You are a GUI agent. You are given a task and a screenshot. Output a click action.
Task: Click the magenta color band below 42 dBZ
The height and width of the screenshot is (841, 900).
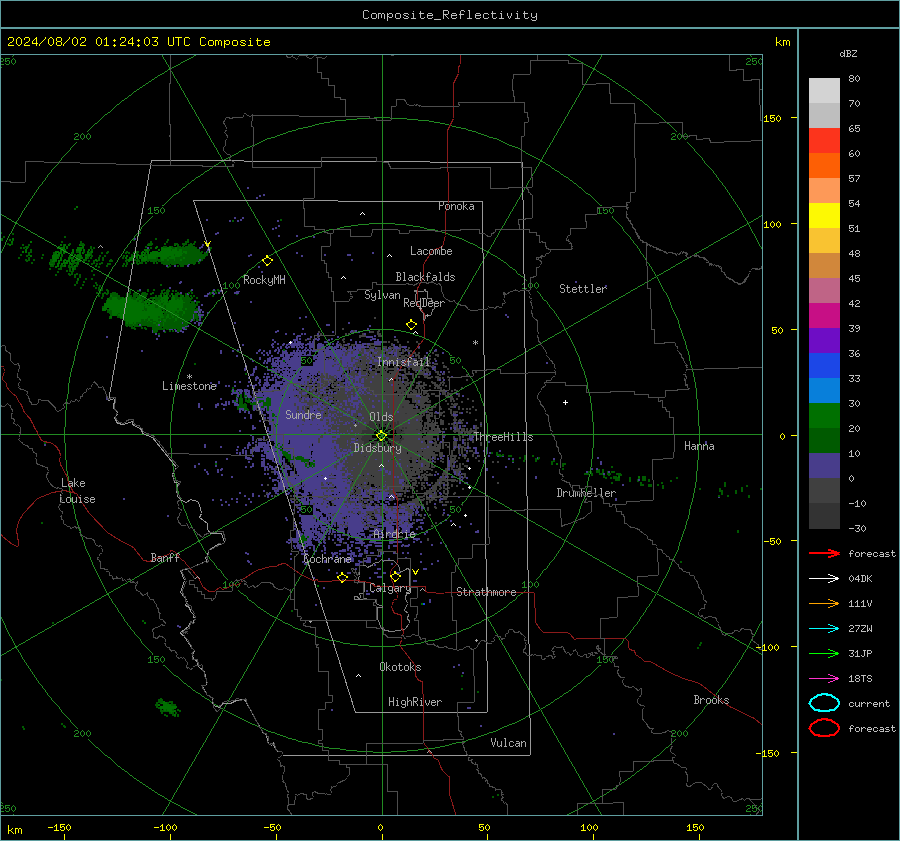(x=824, y=315)
